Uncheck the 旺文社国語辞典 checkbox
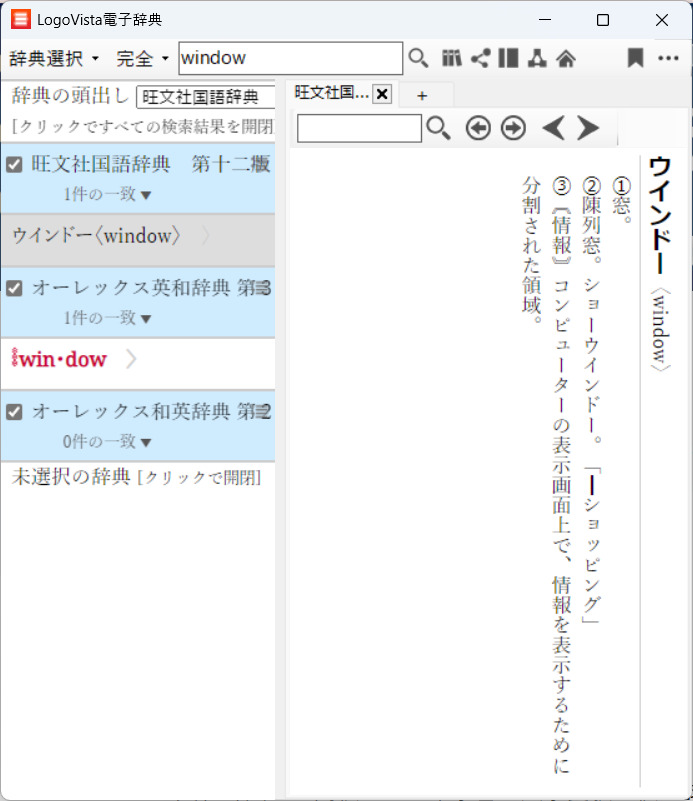Image resolution: width=693 pixels, height=801 pixels. (x=14, y=165)
